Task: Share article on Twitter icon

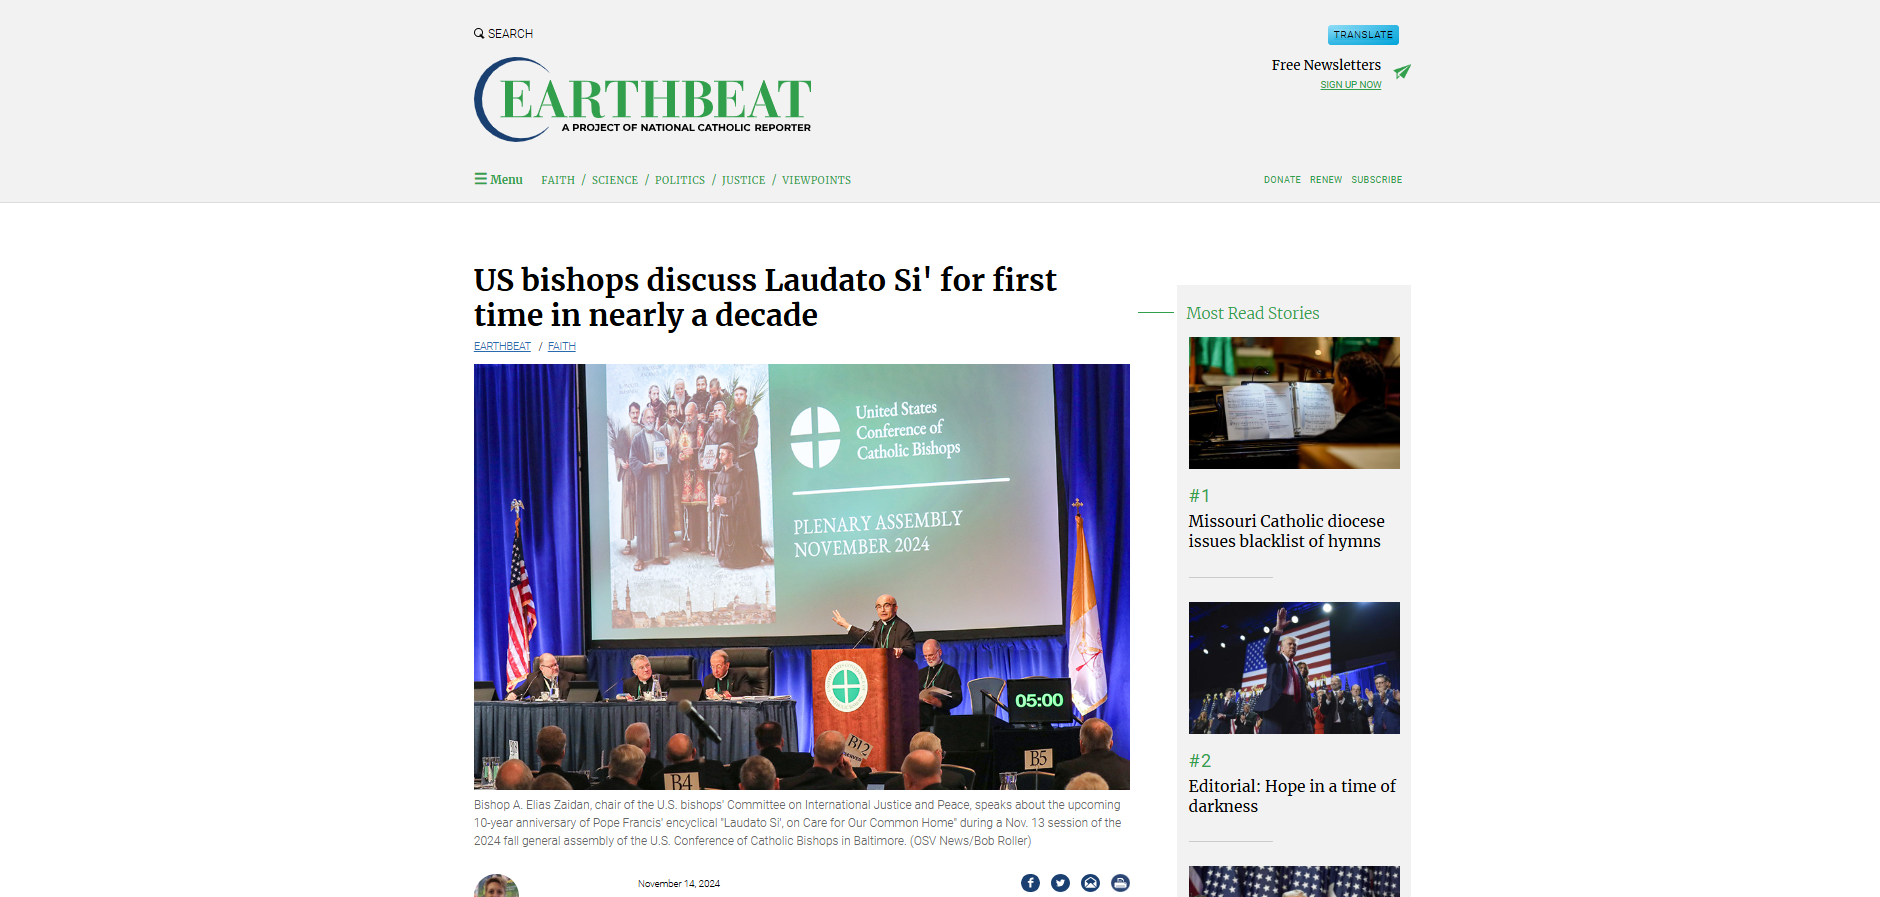Action: coord(1060,883)
